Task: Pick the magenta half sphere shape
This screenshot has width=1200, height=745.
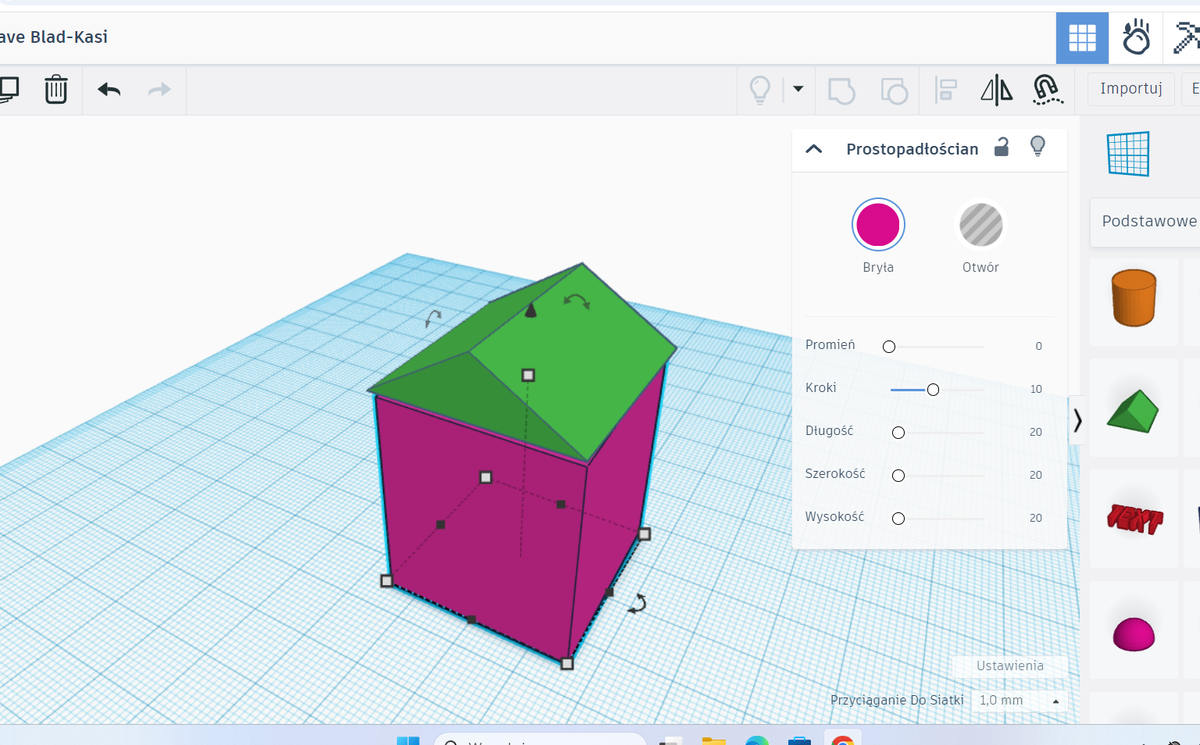Action: click(1134, 633)
